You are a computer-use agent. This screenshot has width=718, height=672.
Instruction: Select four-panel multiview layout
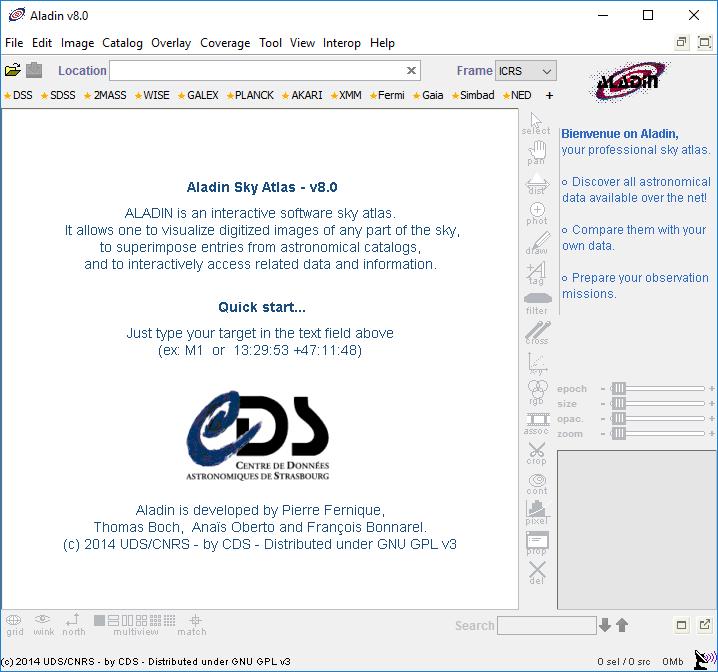click(141, 620)
